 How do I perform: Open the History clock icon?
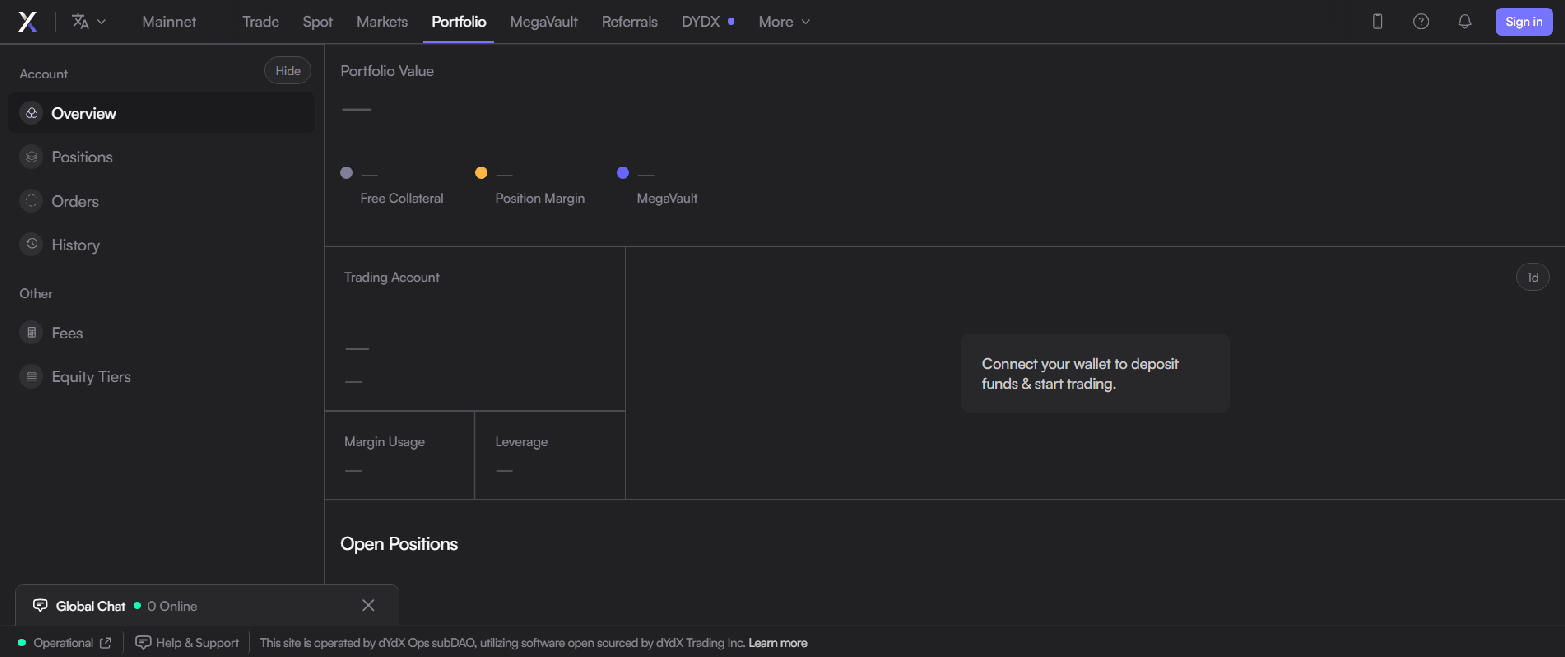coord(32,245)
